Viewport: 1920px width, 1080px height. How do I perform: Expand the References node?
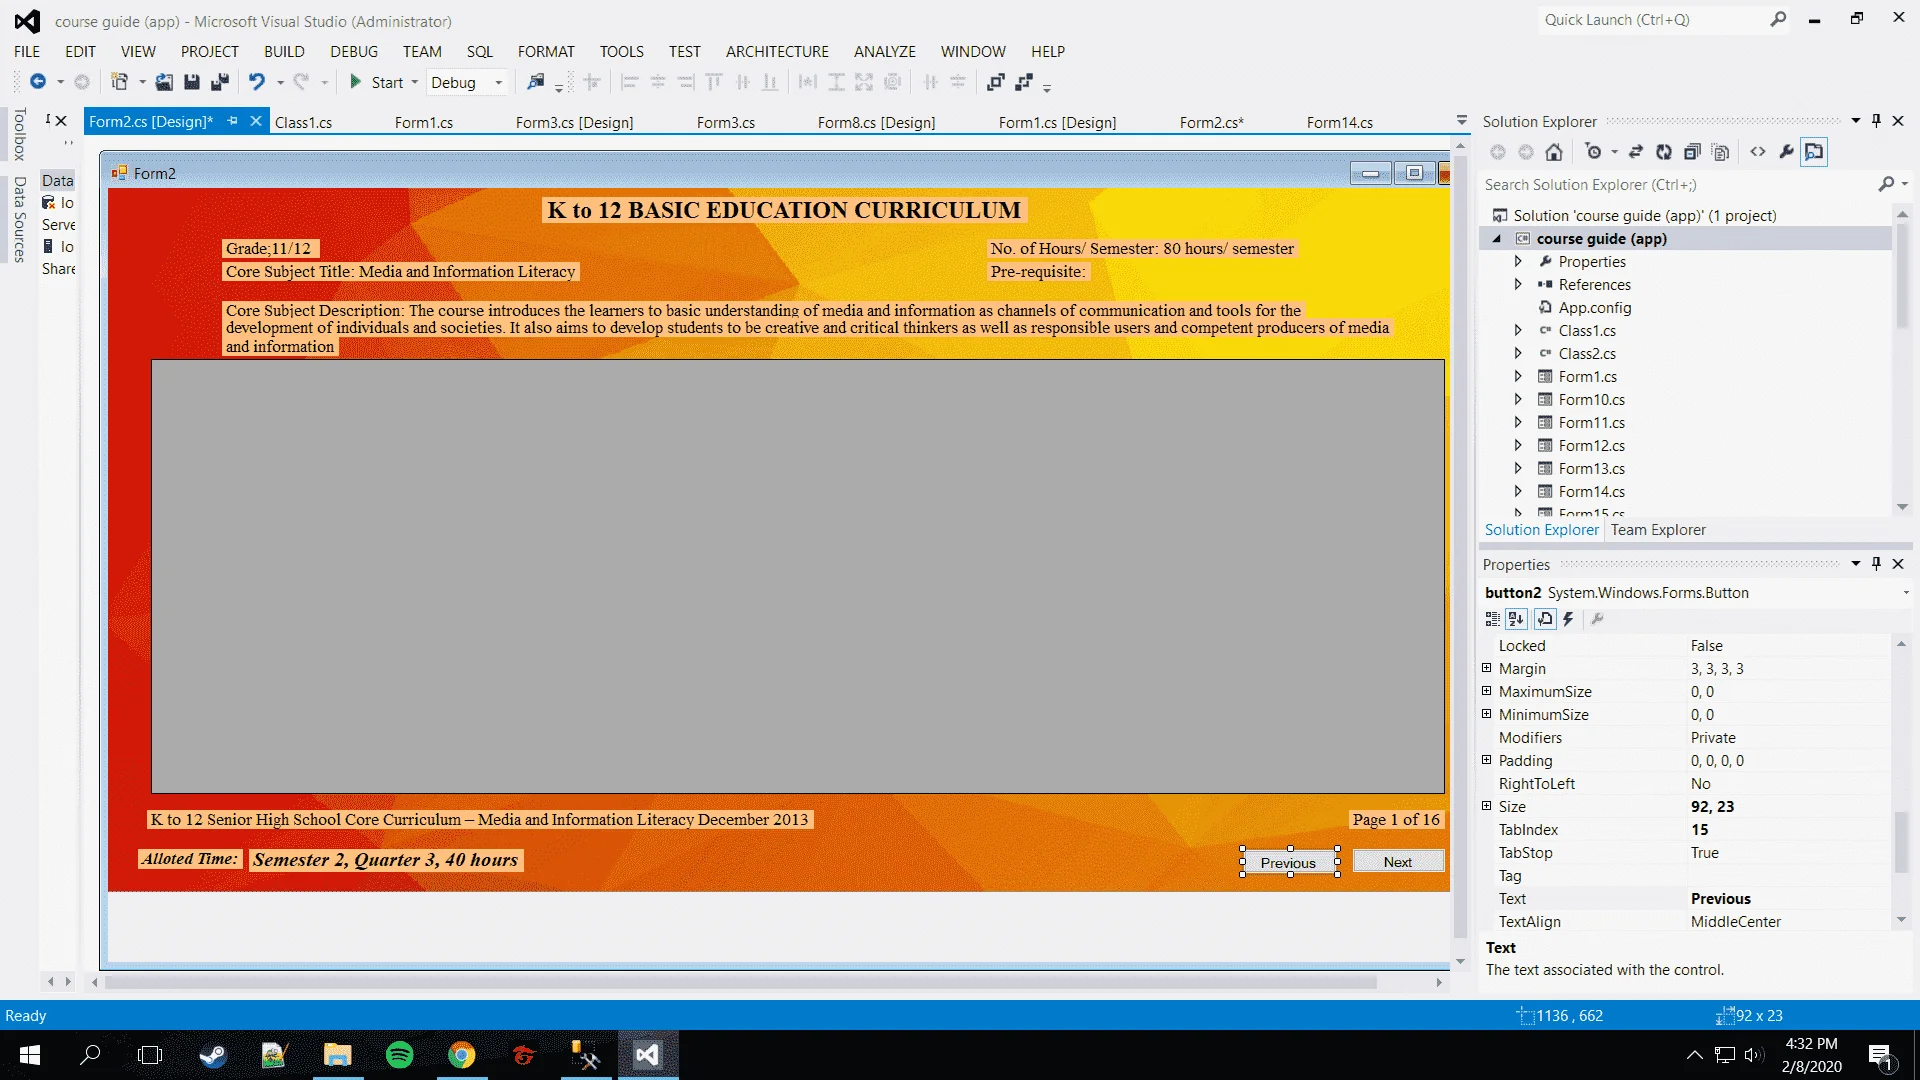[x=1518, y=284]
